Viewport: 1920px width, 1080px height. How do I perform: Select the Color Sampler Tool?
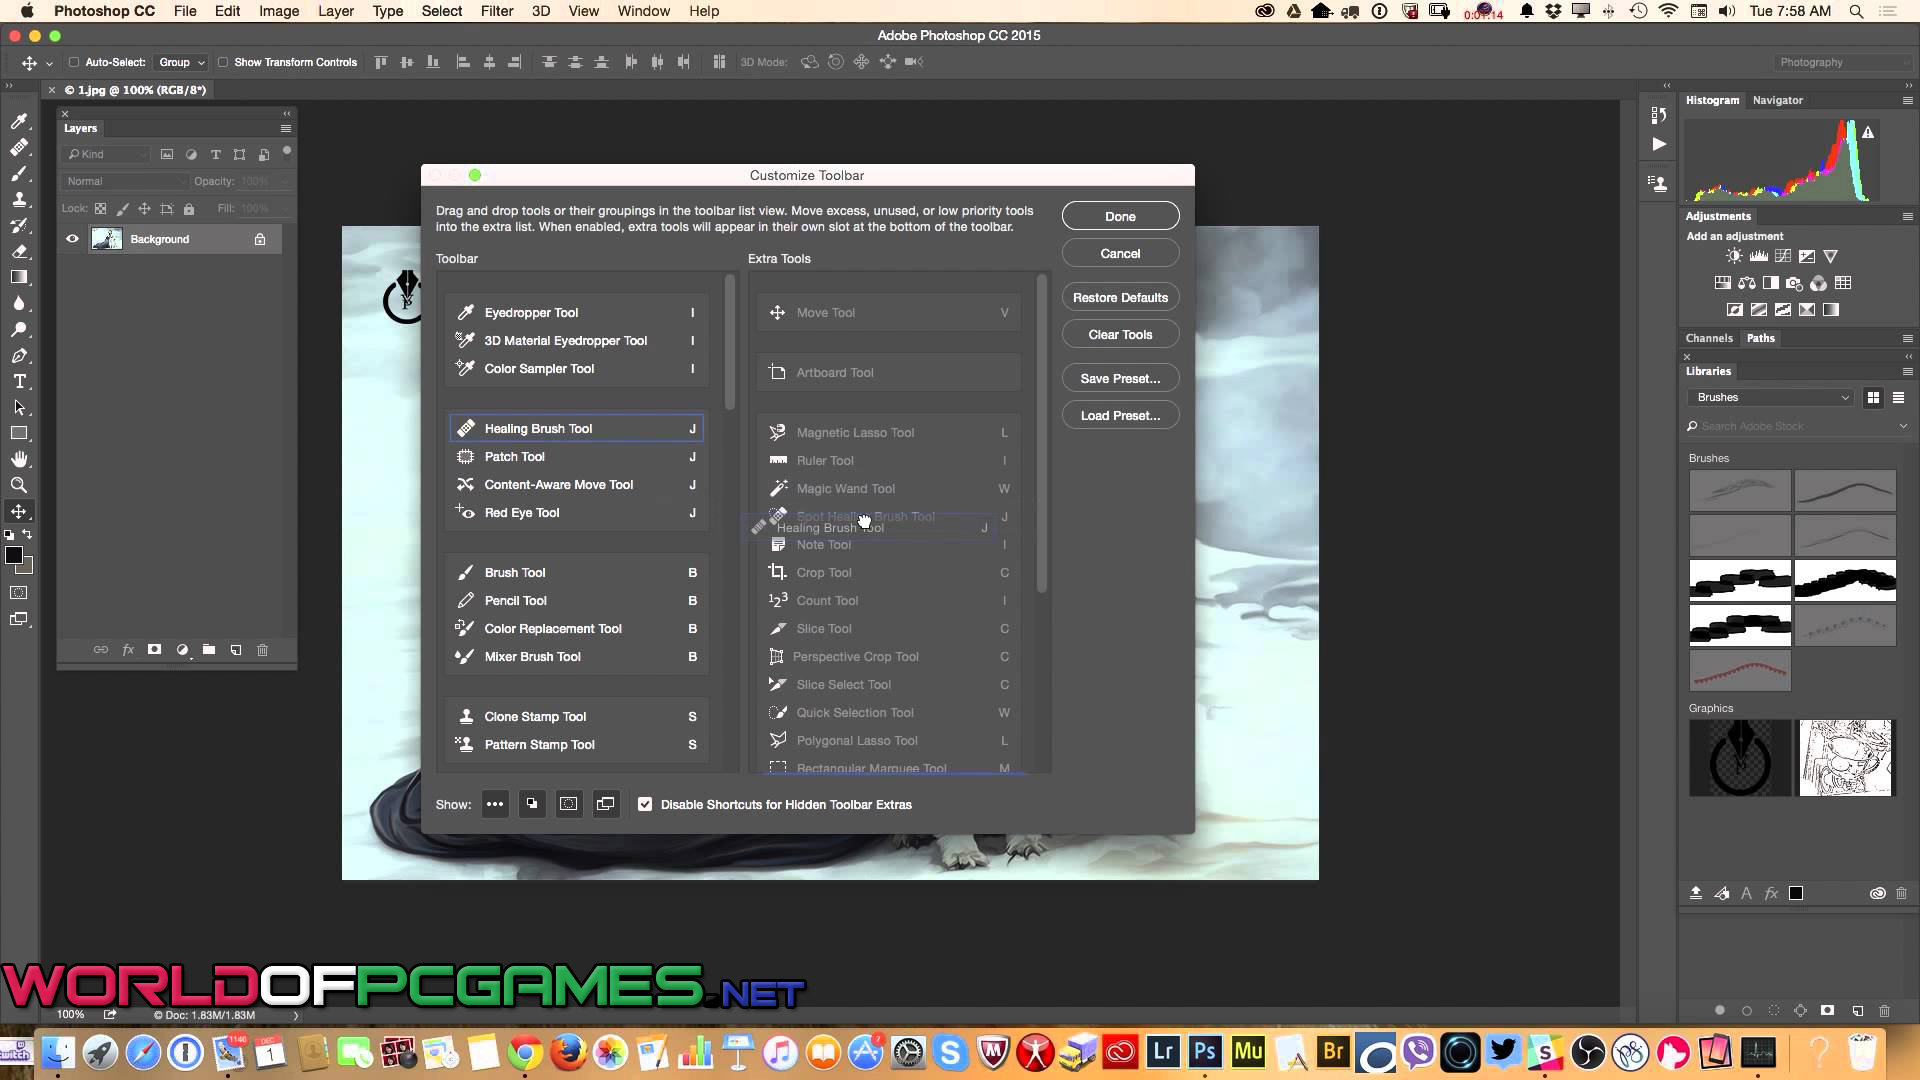[x=539, y=369]
